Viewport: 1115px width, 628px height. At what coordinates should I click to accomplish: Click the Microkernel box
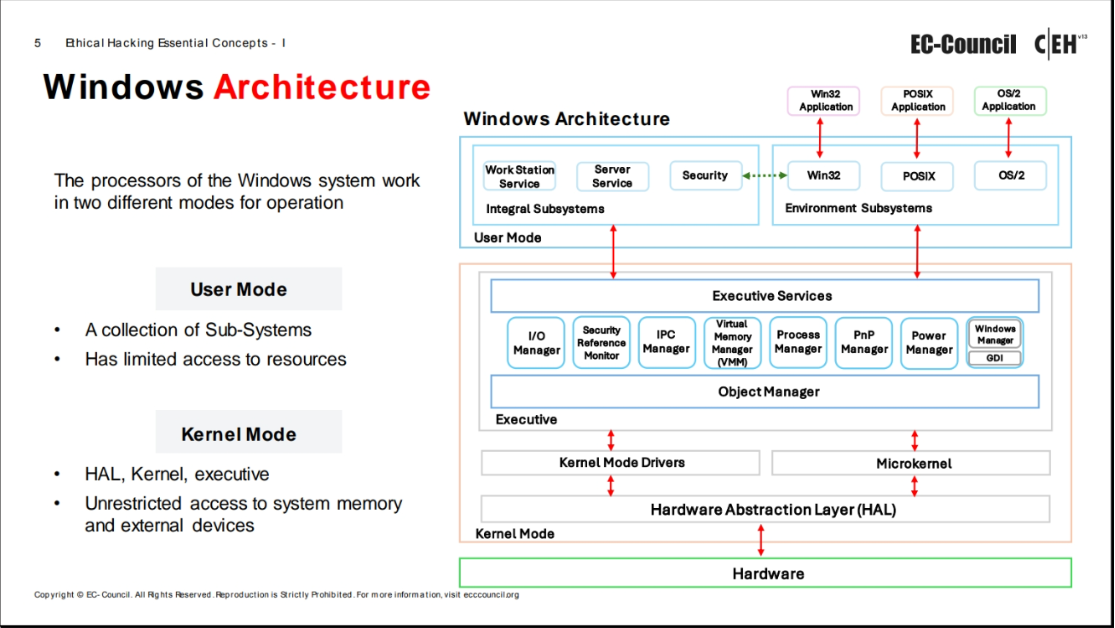click(x=911, y=463)
